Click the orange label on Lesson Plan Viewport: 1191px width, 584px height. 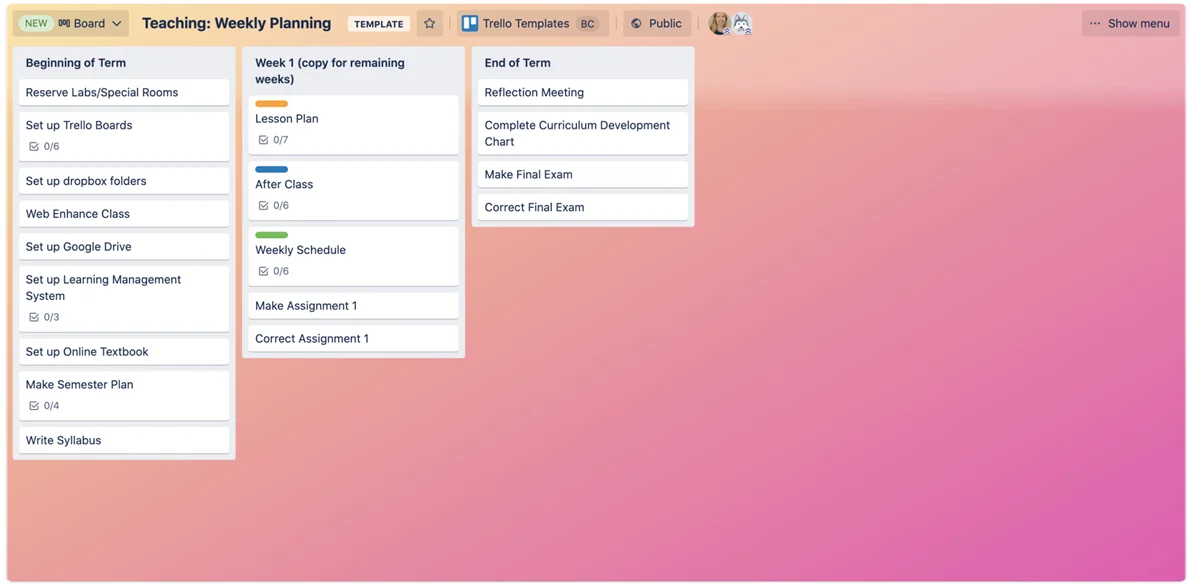tap(271, 103)
